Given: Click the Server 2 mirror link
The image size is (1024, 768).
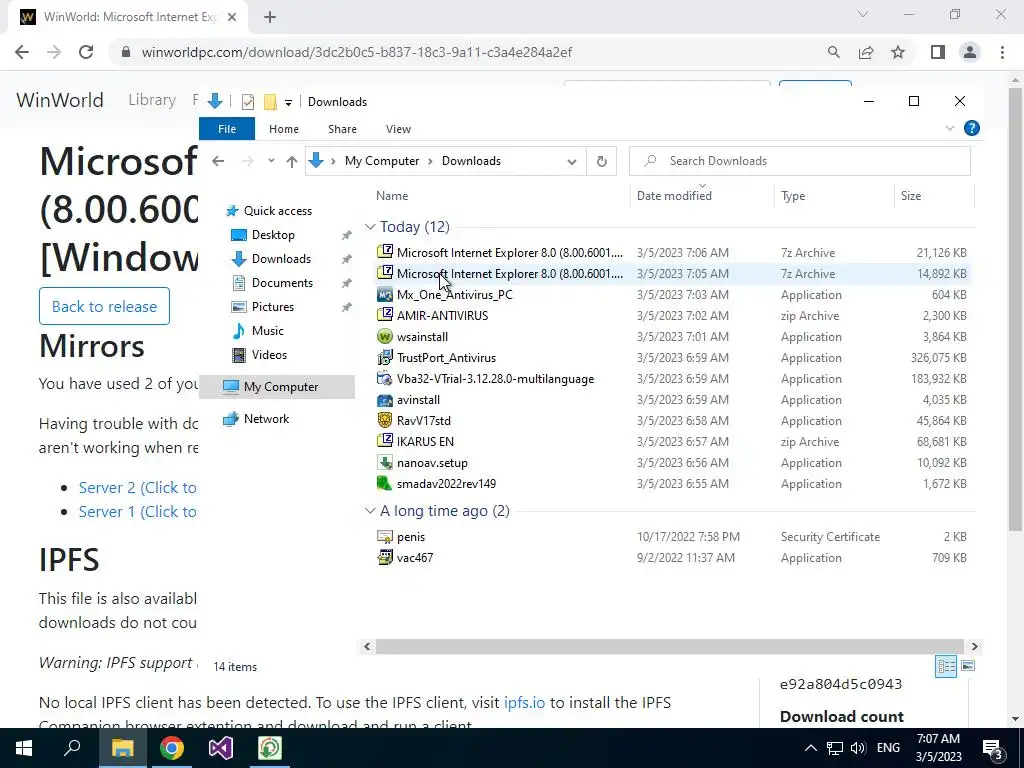Looking at the screenshot, I should pyautogui.click(x=137, y=488).
